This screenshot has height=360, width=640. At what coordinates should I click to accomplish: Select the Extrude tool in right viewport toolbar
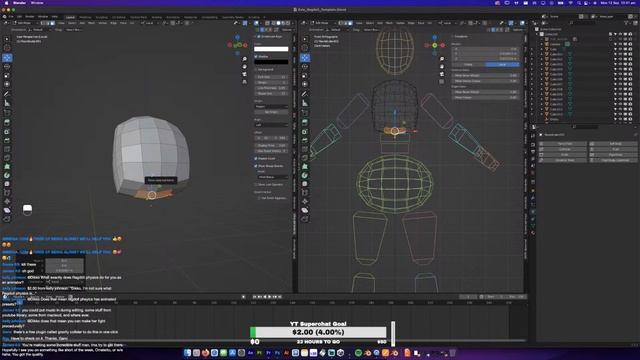(x=305, y=122)
